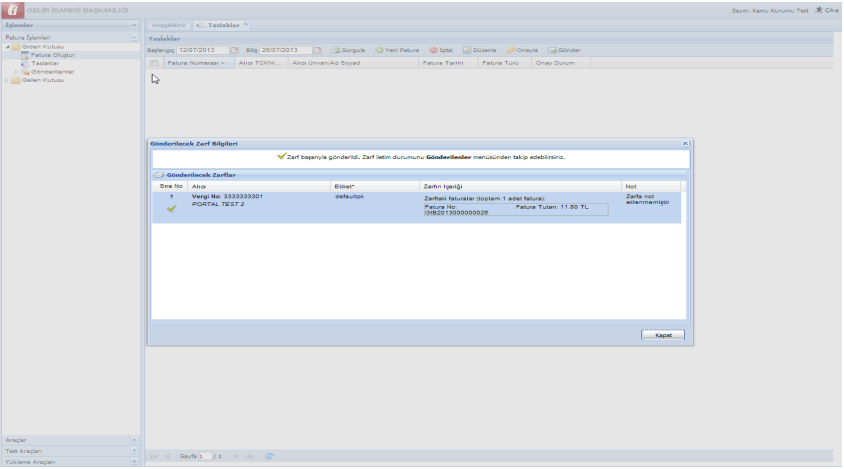The width and height of the screenshot is (844, 469).
Task: Collapse the Giden Kutusu tree folder
Action: coord(7,47)
